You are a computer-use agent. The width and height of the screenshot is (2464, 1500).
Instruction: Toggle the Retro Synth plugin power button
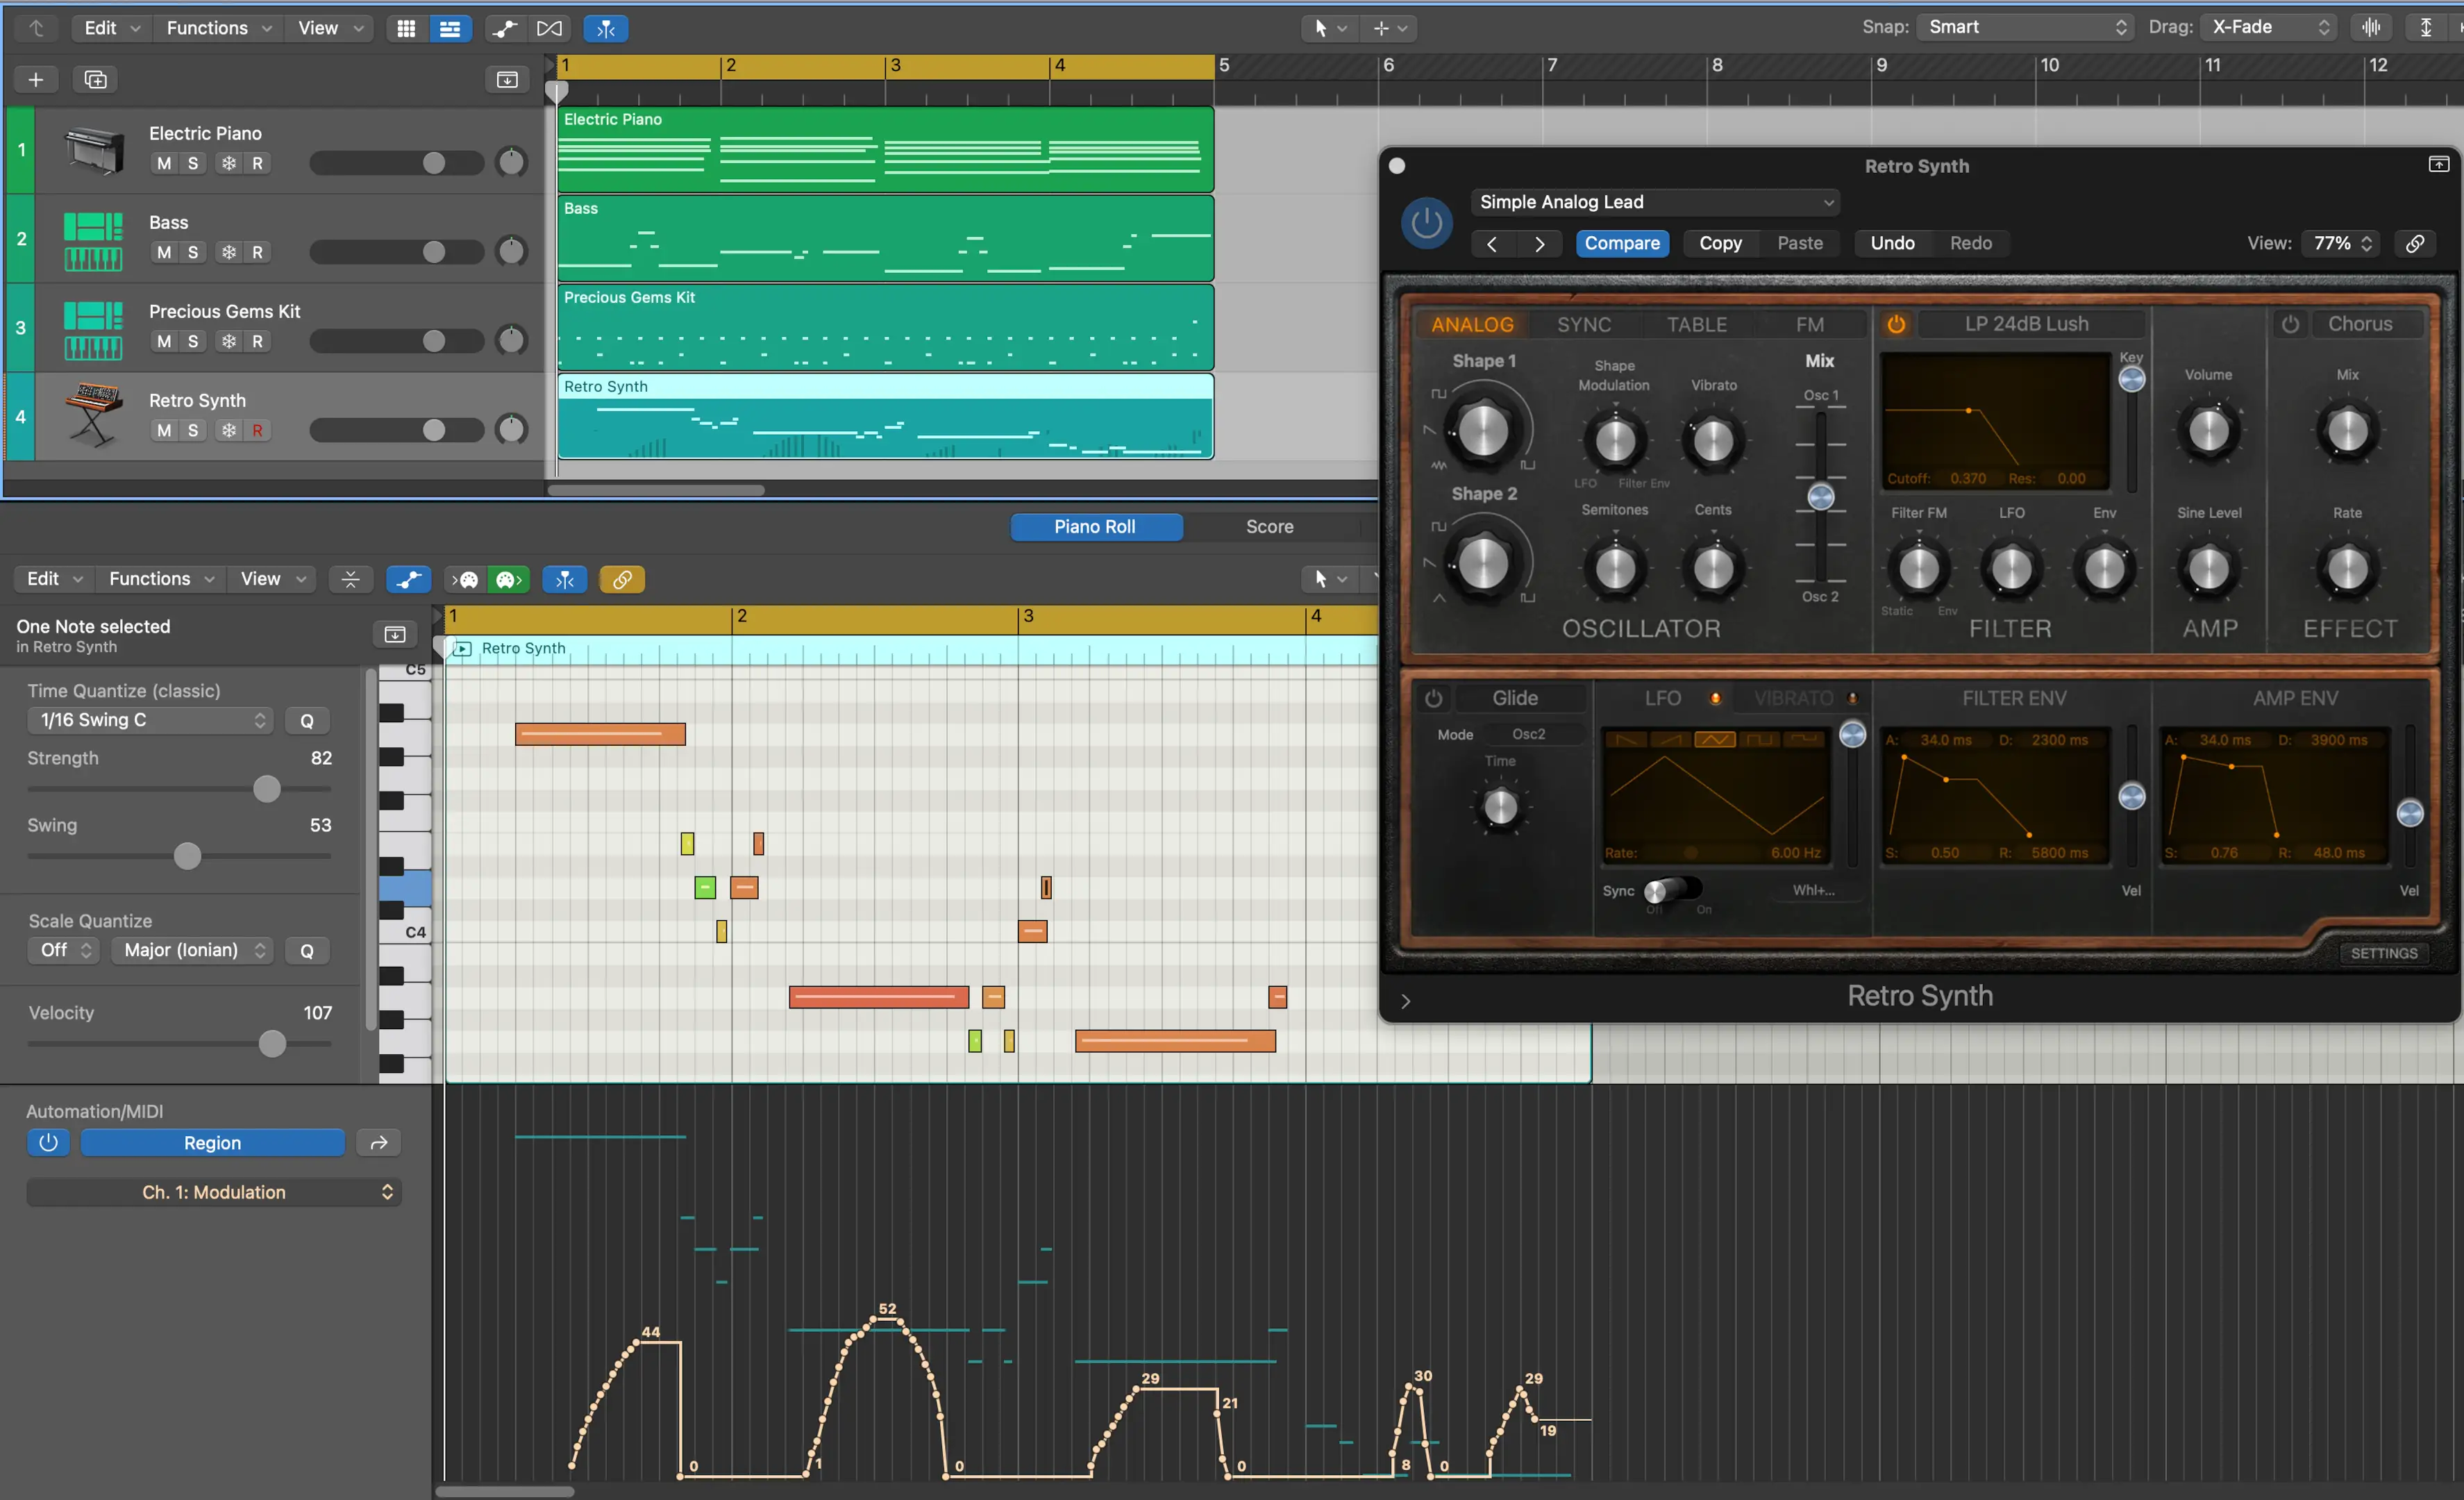1426,223
